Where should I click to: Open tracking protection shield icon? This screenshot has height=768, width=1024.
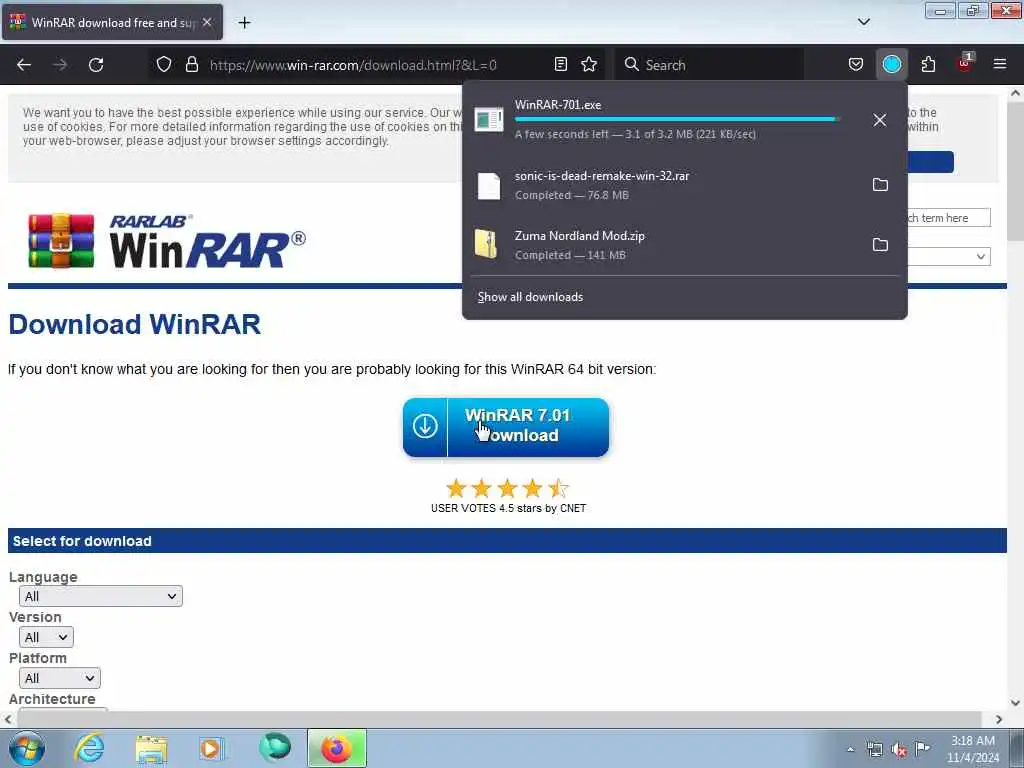tap(164, 64)
